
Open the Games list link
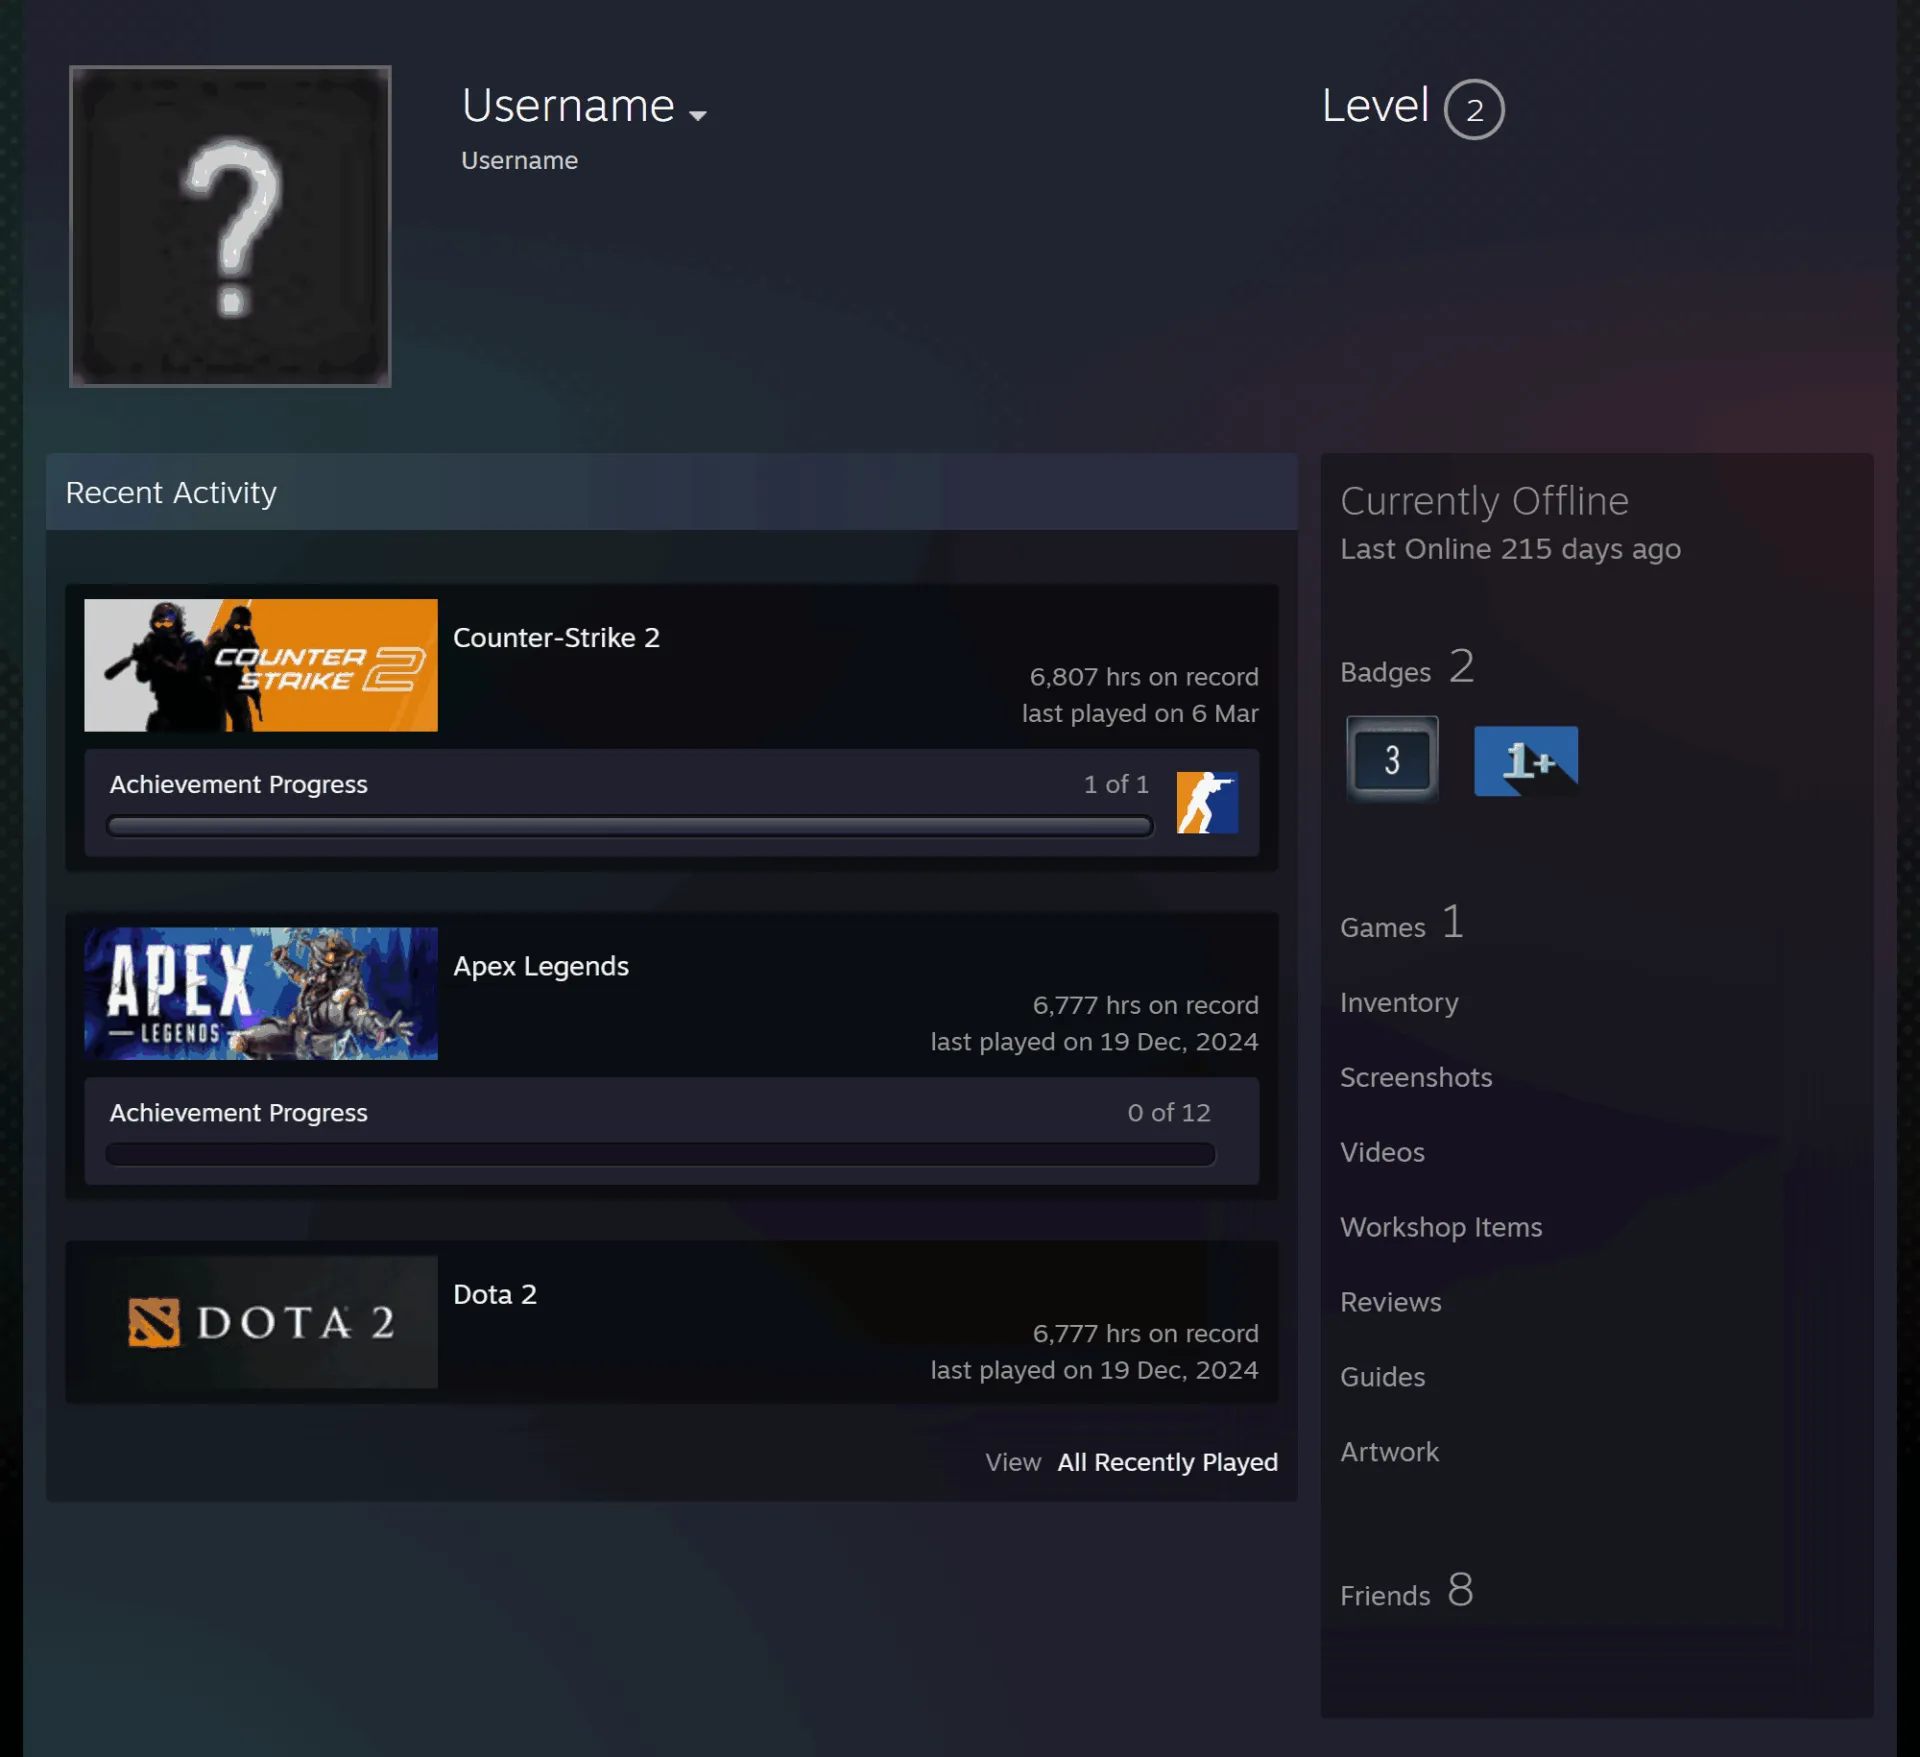pos(1402,923)
